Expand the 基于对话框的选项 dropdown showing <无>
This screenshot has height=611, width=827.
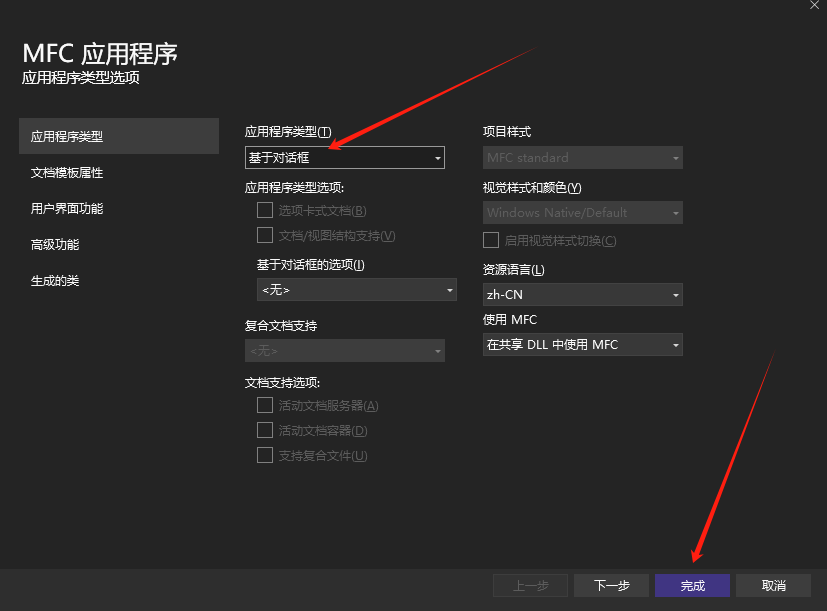tap(357, 290)
